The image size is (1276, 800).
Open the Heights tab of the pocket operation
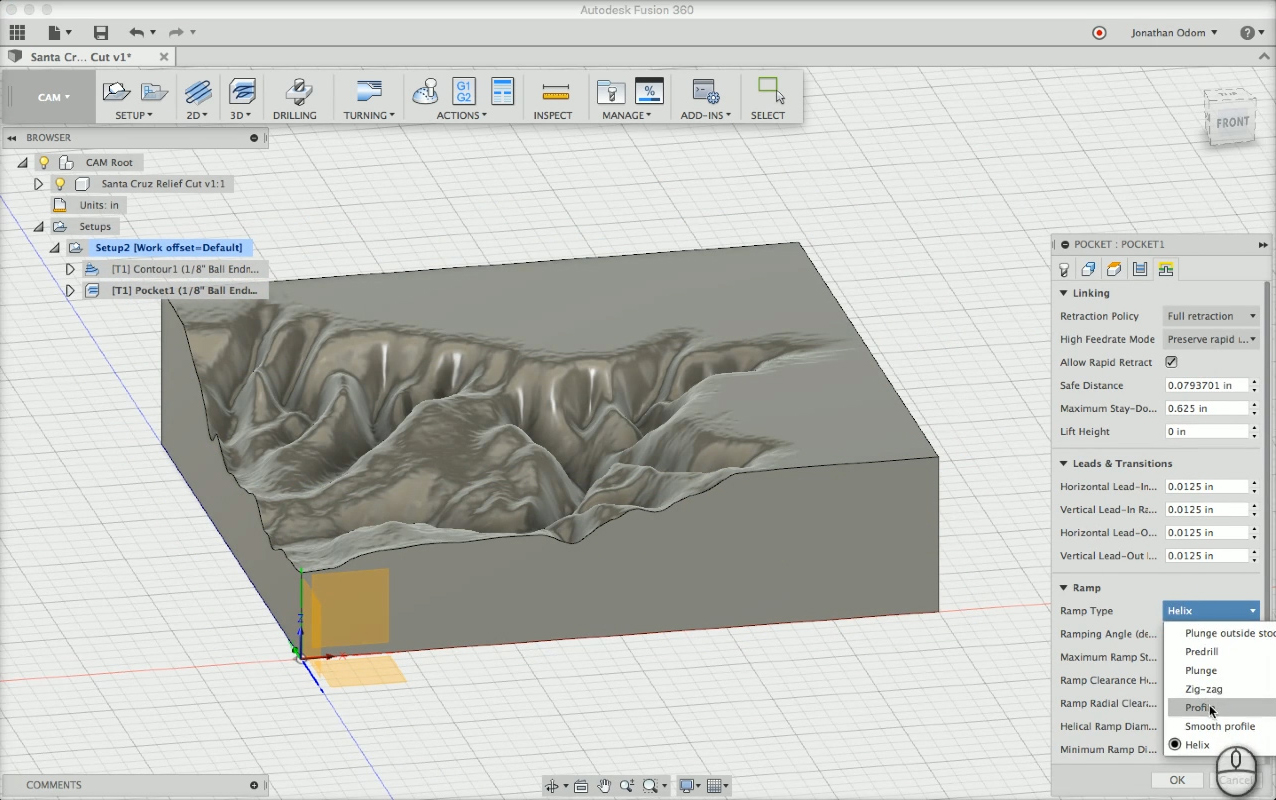point(1113,269)
